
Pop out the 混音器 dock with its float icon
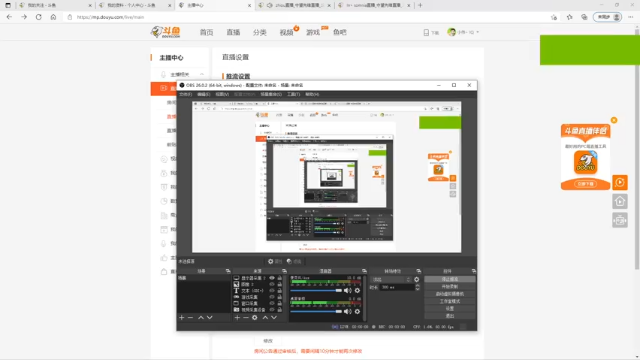tap(364, 271)
